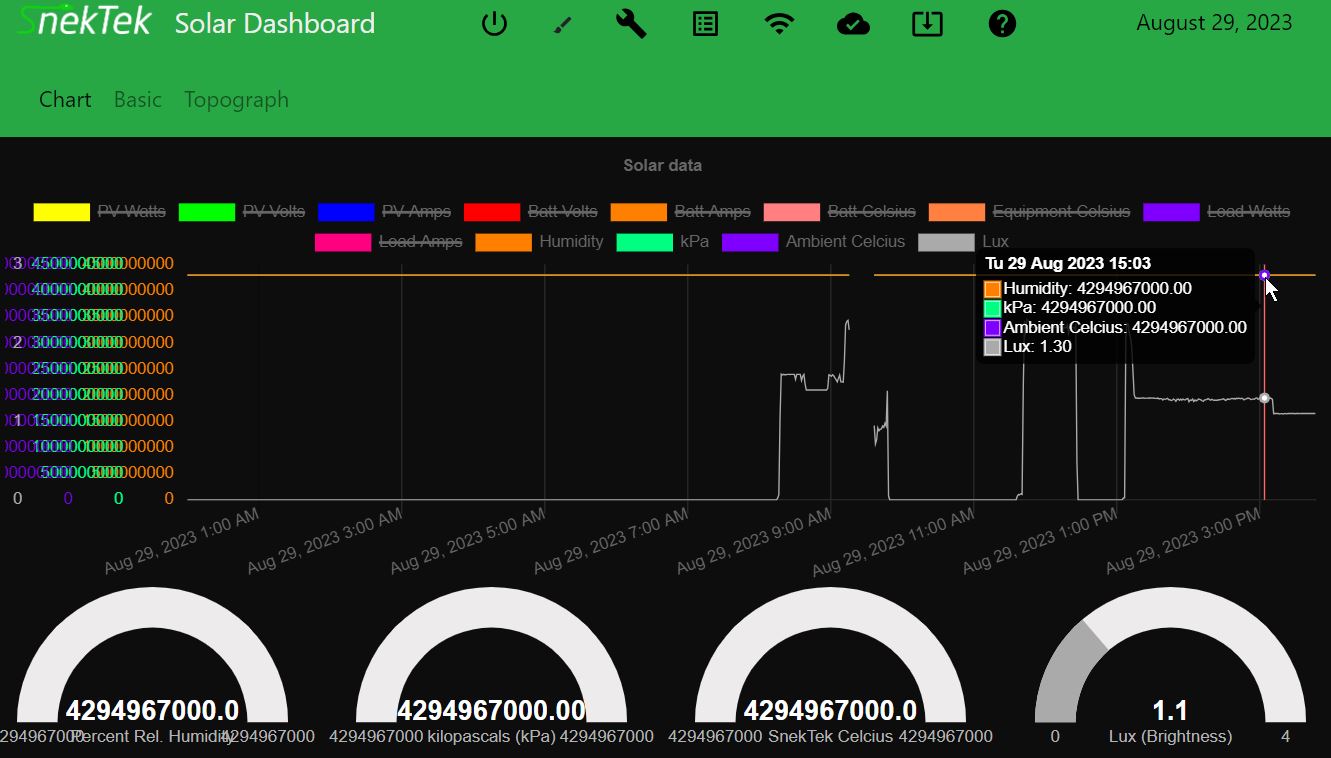Click the power icon in header

[494, 24]
